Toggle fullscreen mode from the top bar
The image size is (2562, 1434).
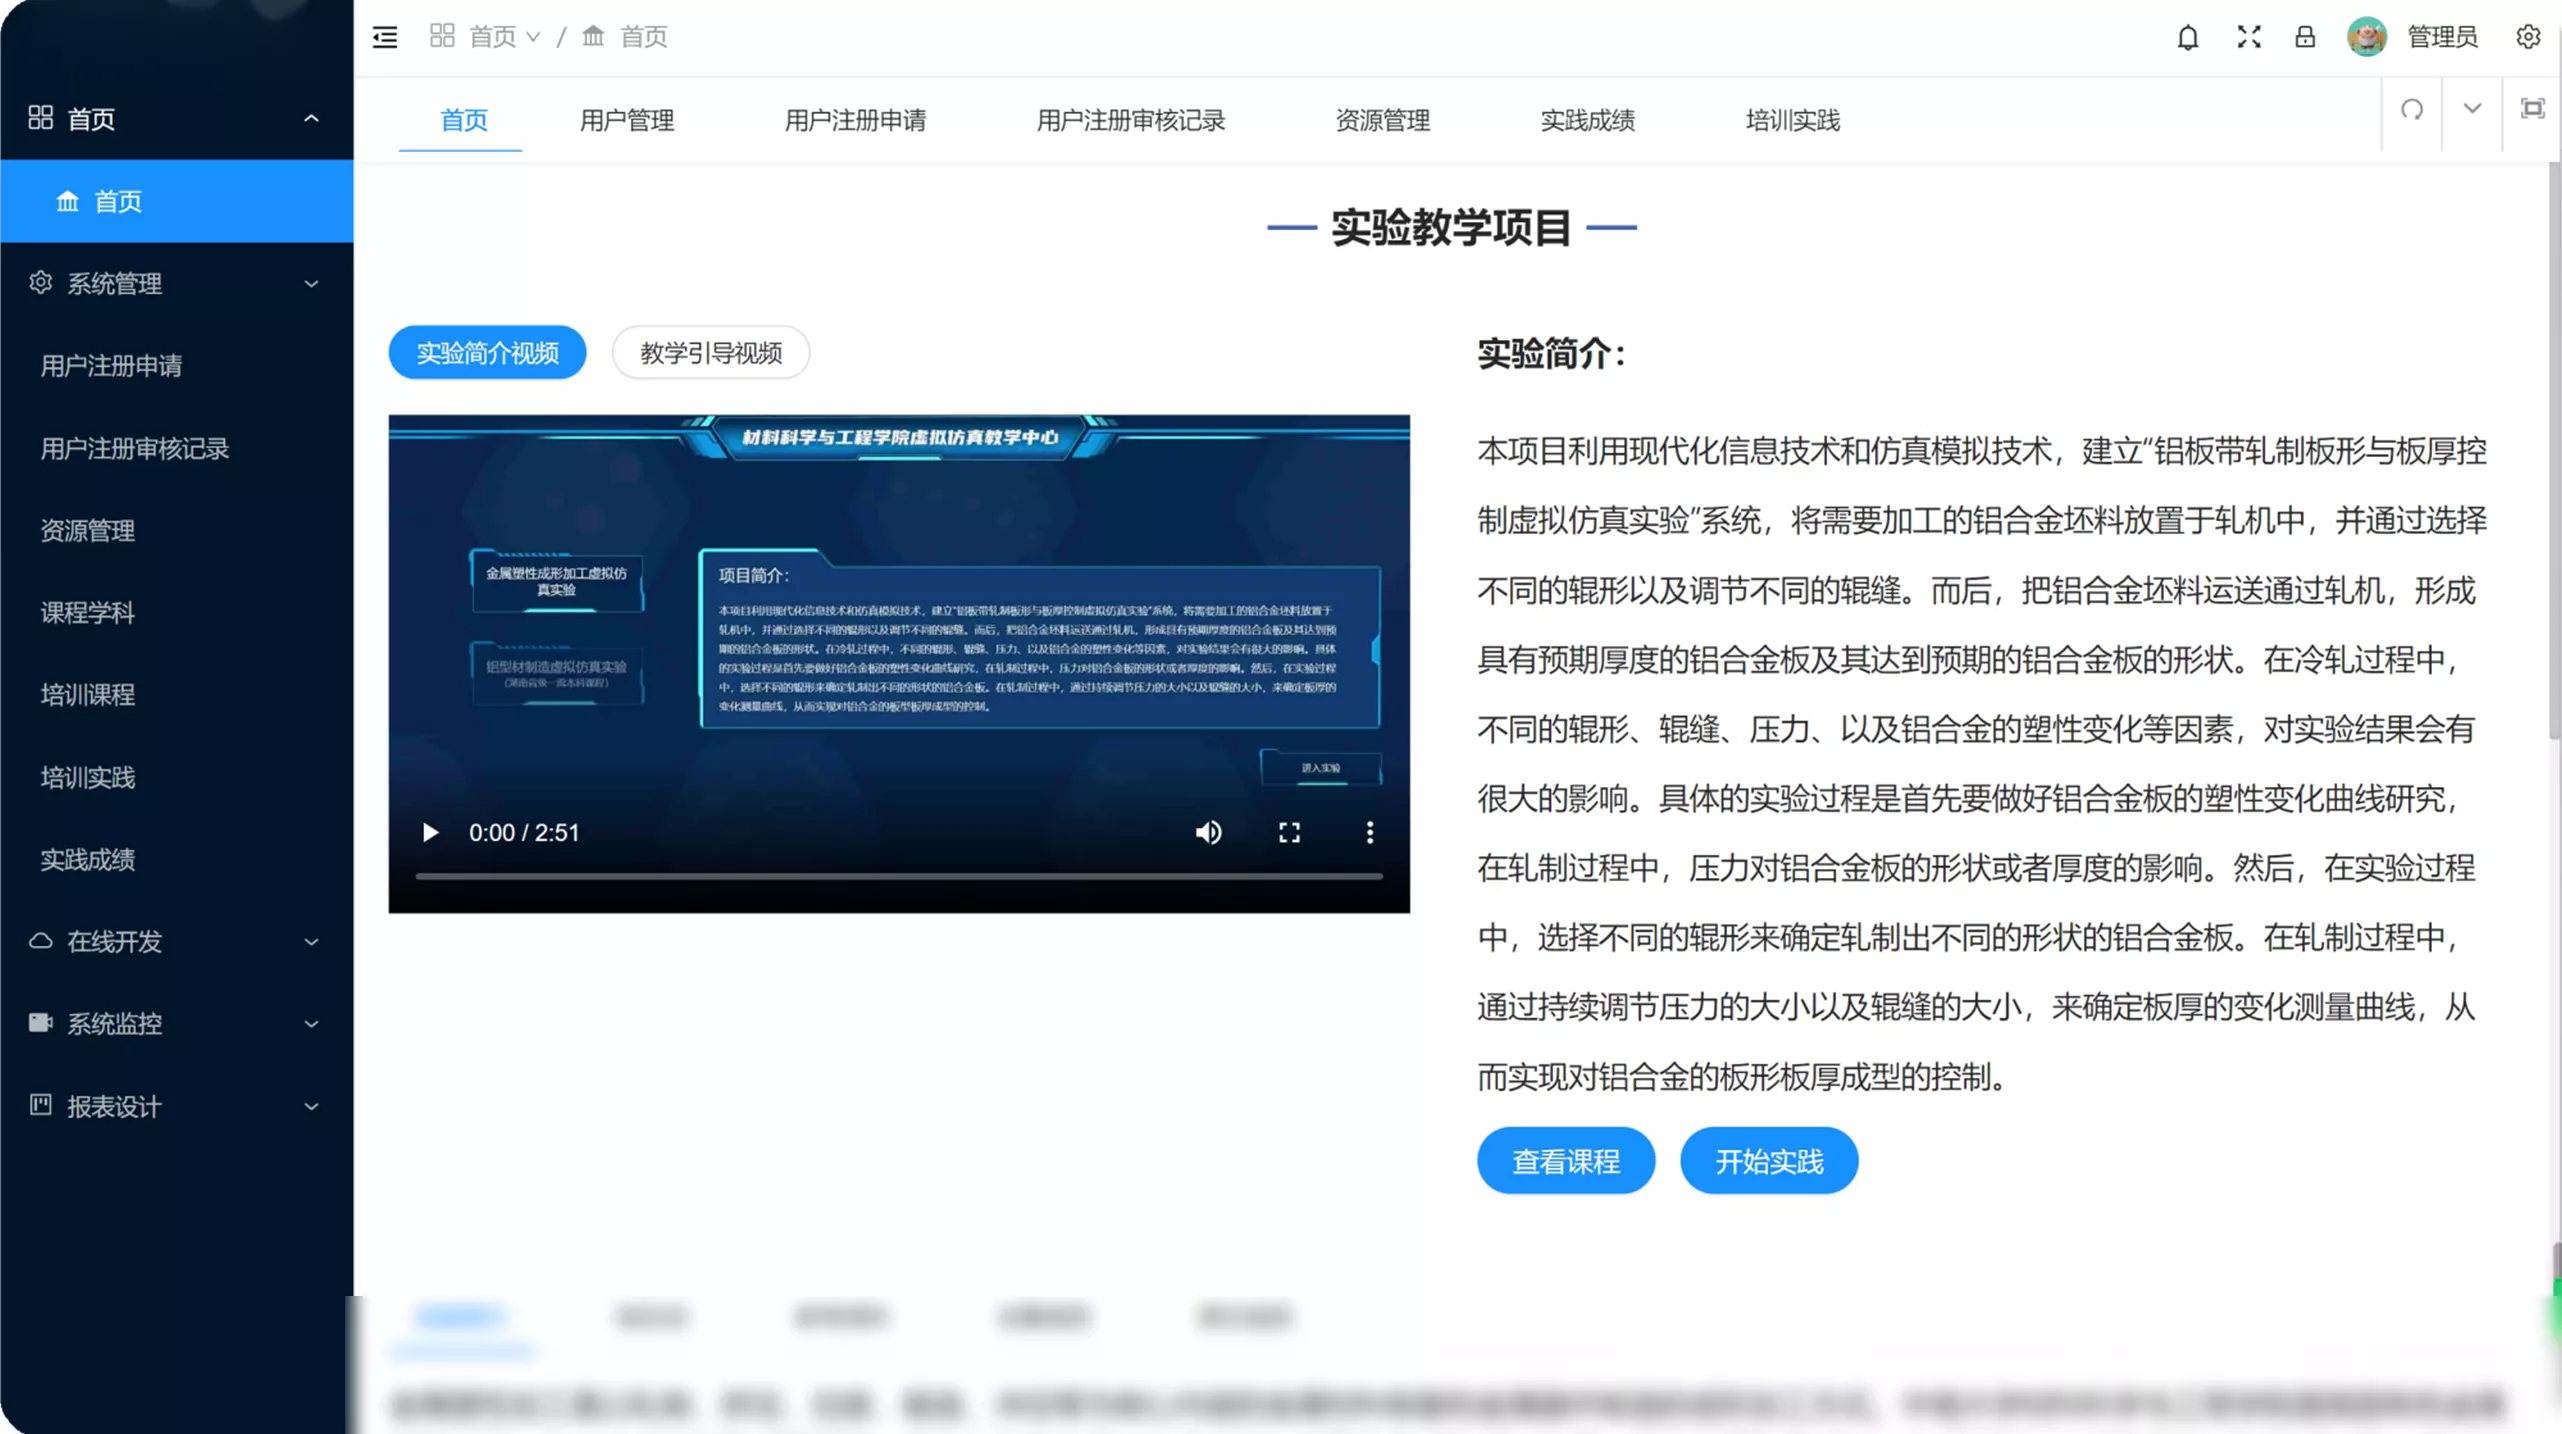click(x=2249, y=37)
